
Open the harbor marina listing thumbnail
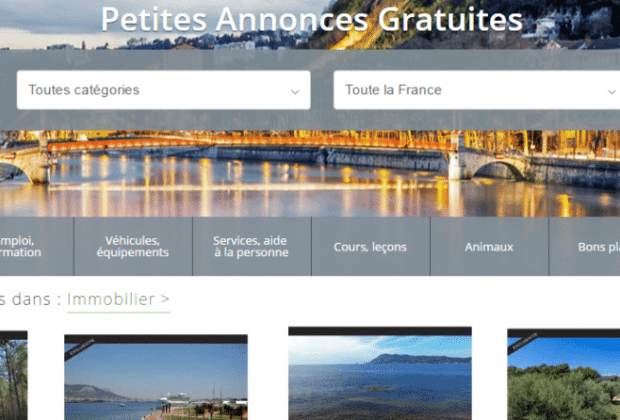click(156, 377)
